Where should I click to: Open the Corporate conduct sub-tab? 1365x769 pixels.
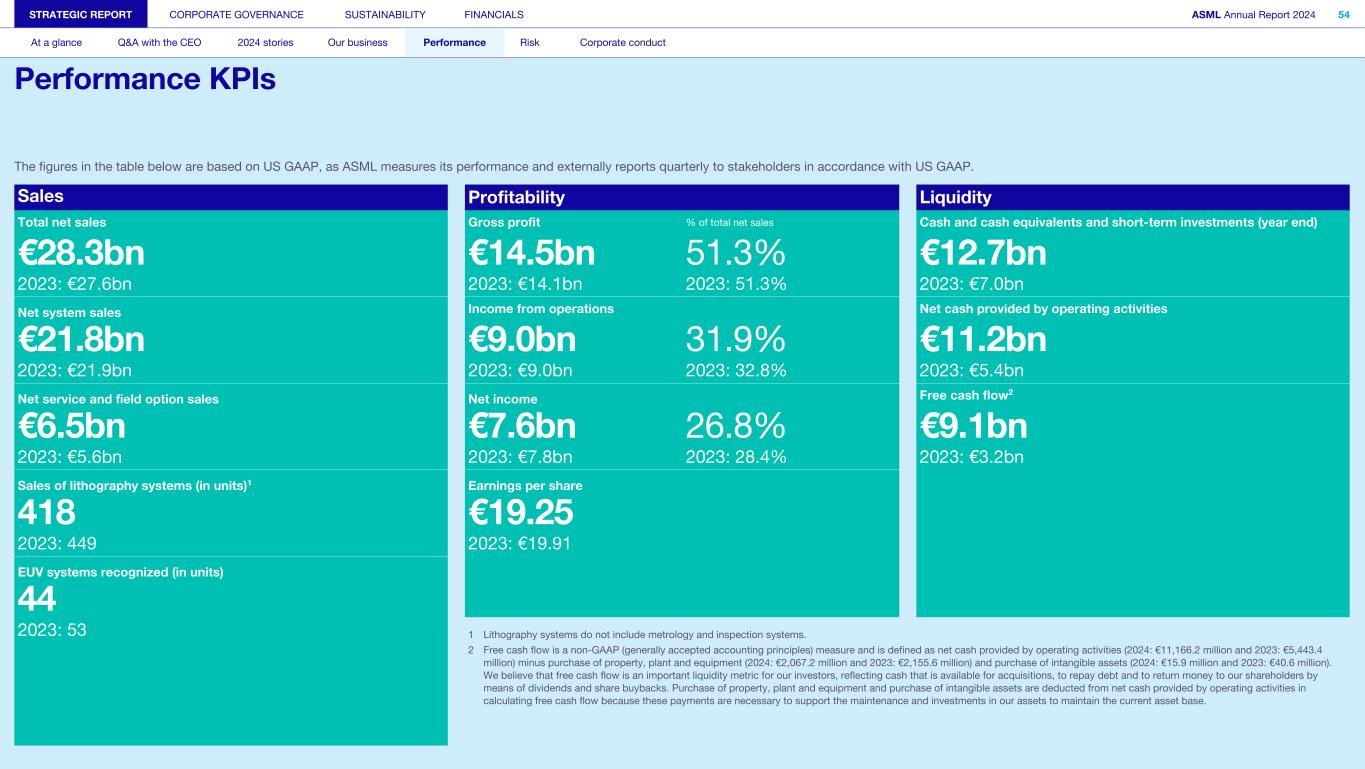pyautogui.click(x=622, y=43)
